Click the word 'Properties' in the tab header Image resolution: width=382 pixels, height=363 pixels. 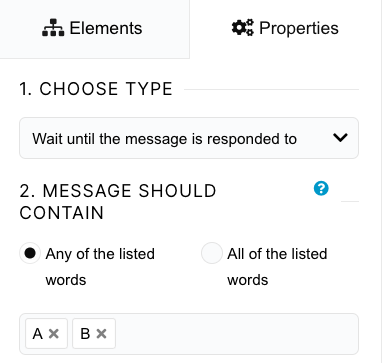(299, 28)
